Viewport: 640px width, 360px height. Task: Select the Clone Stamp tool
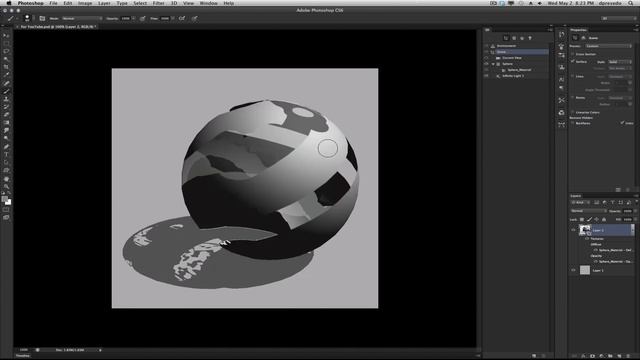click(x=6, y=99)
